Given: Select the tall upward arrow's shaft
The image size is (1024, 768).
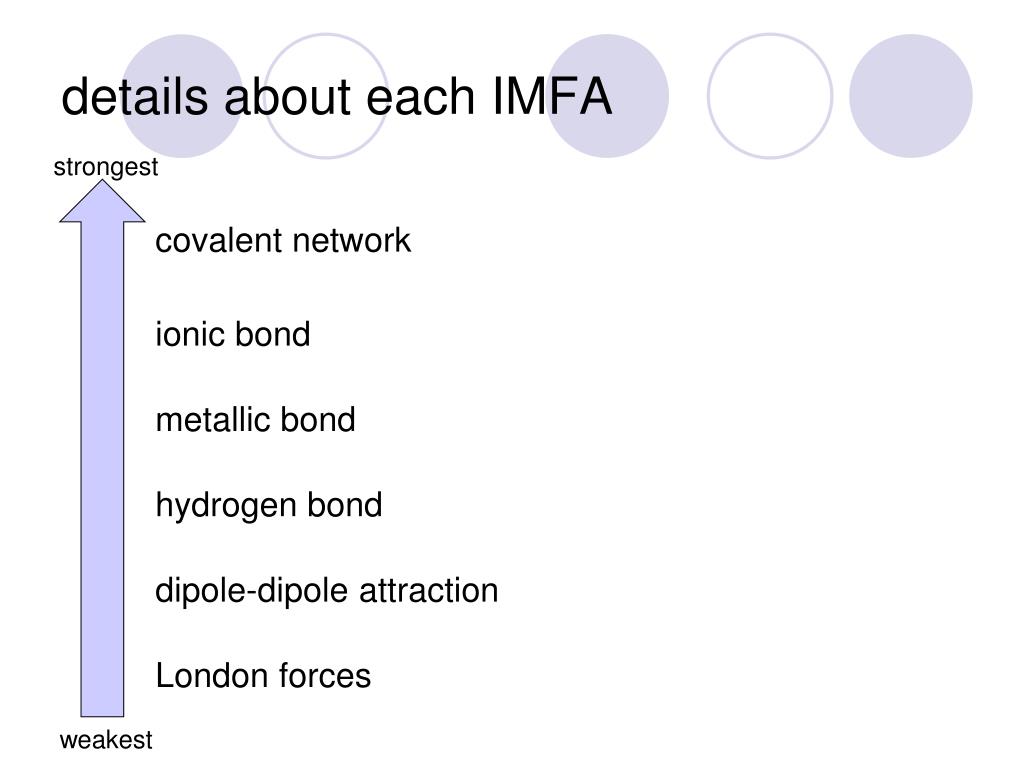Looking at the screenshot, I should [x=102, y=469].
